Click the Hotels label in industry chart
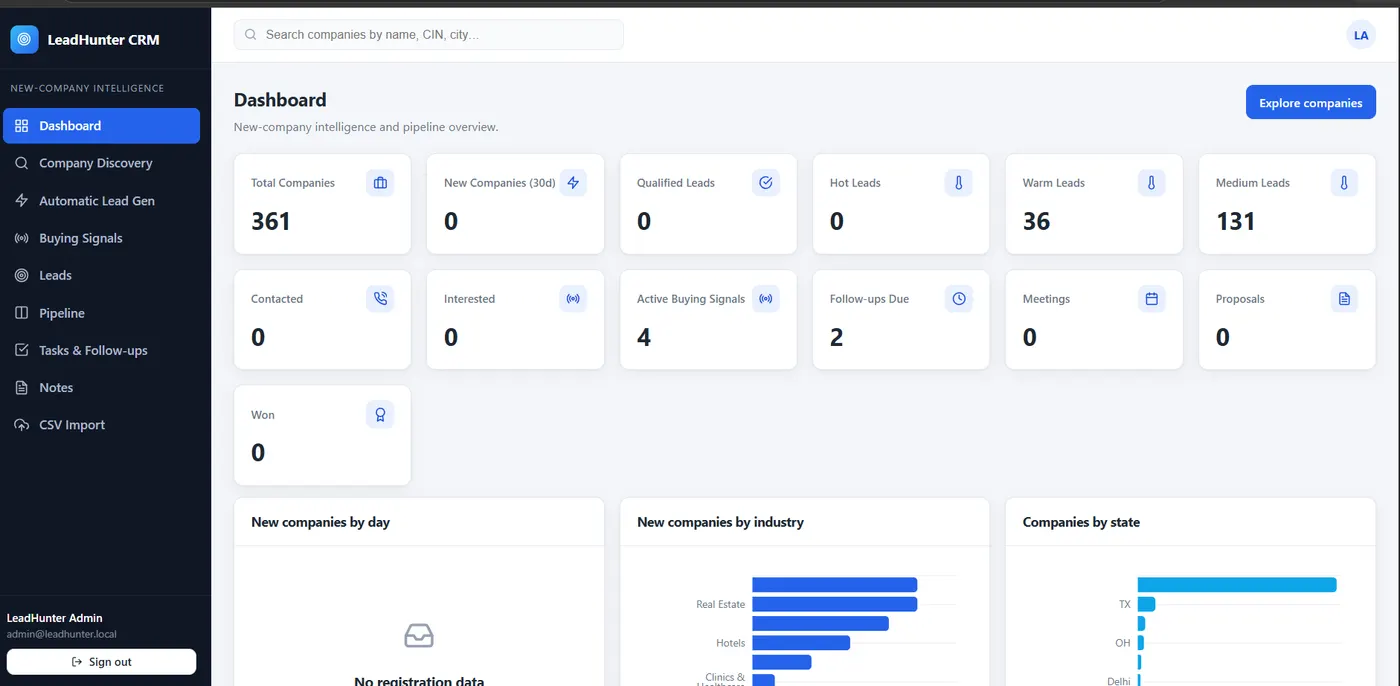Image resolution: width=1400 pixels, height=686 pixels. tap(731, 643)
